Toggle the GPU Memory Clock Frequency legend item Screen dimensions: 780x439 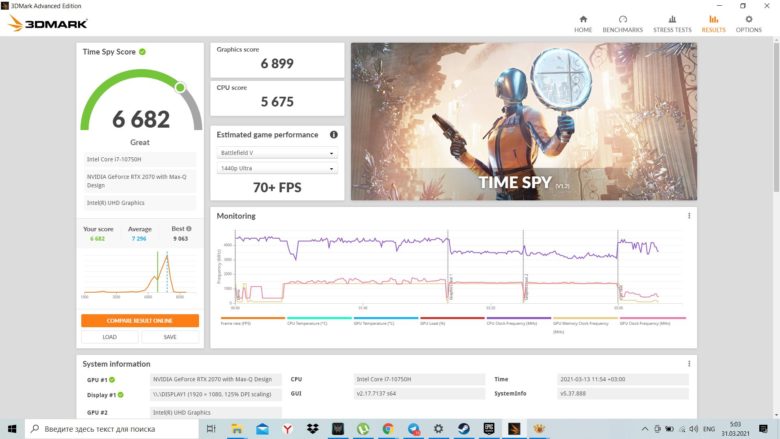click(x=585, y=324)
